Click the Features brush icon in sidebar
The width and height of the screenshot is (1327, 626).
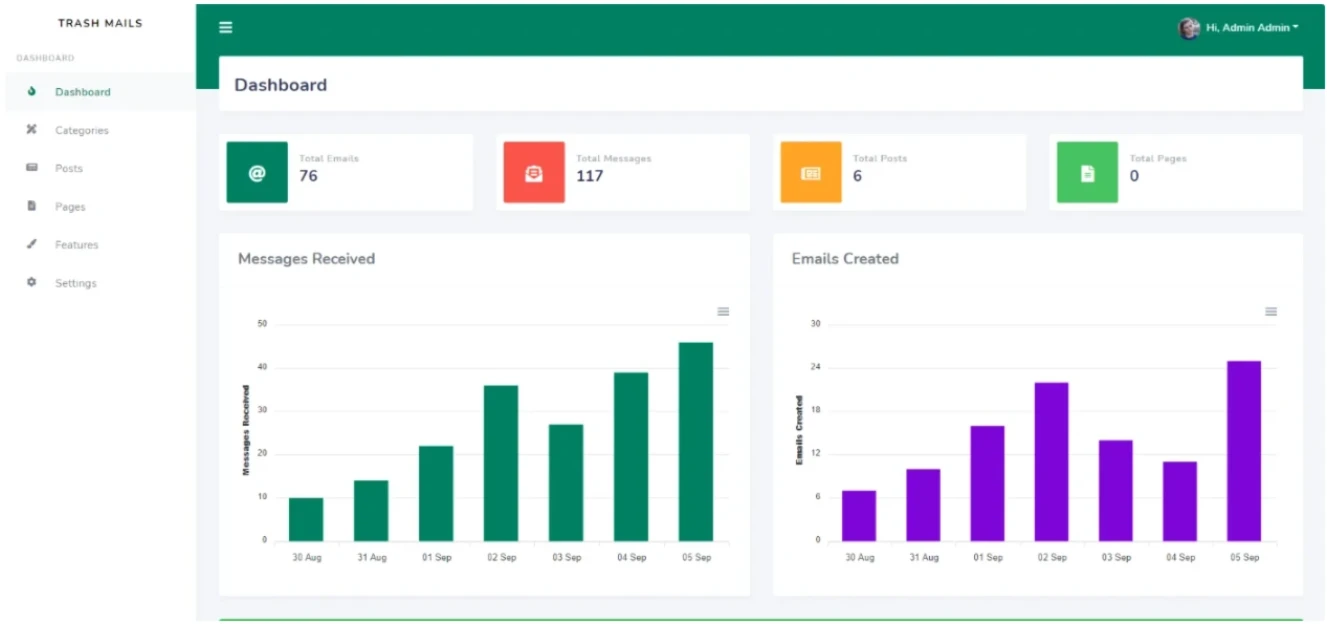click(x=32, y=244)
